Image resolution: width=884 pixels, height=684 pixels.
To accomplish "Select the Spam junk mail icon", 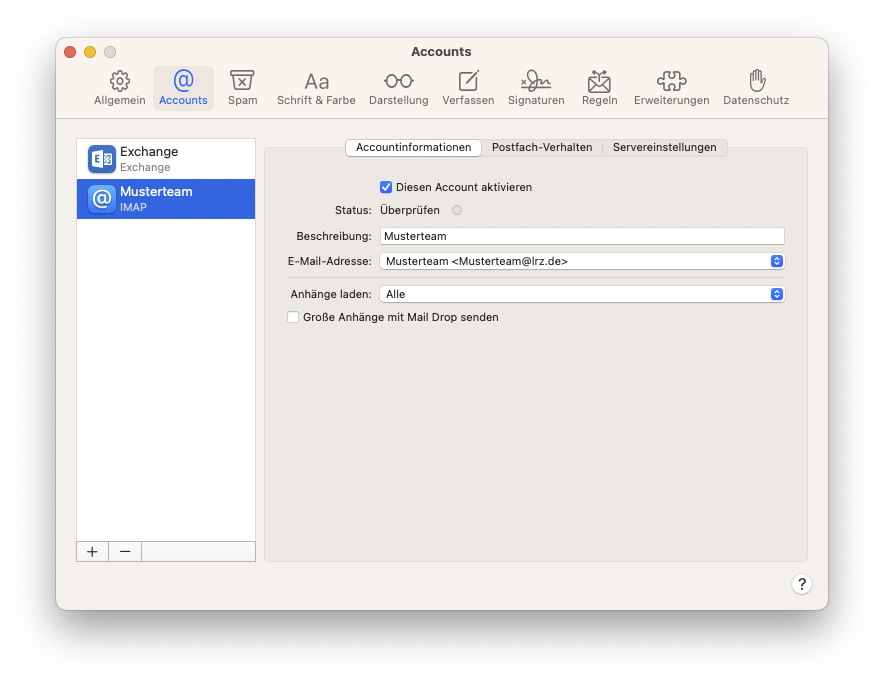I will (x=242, y=82).
